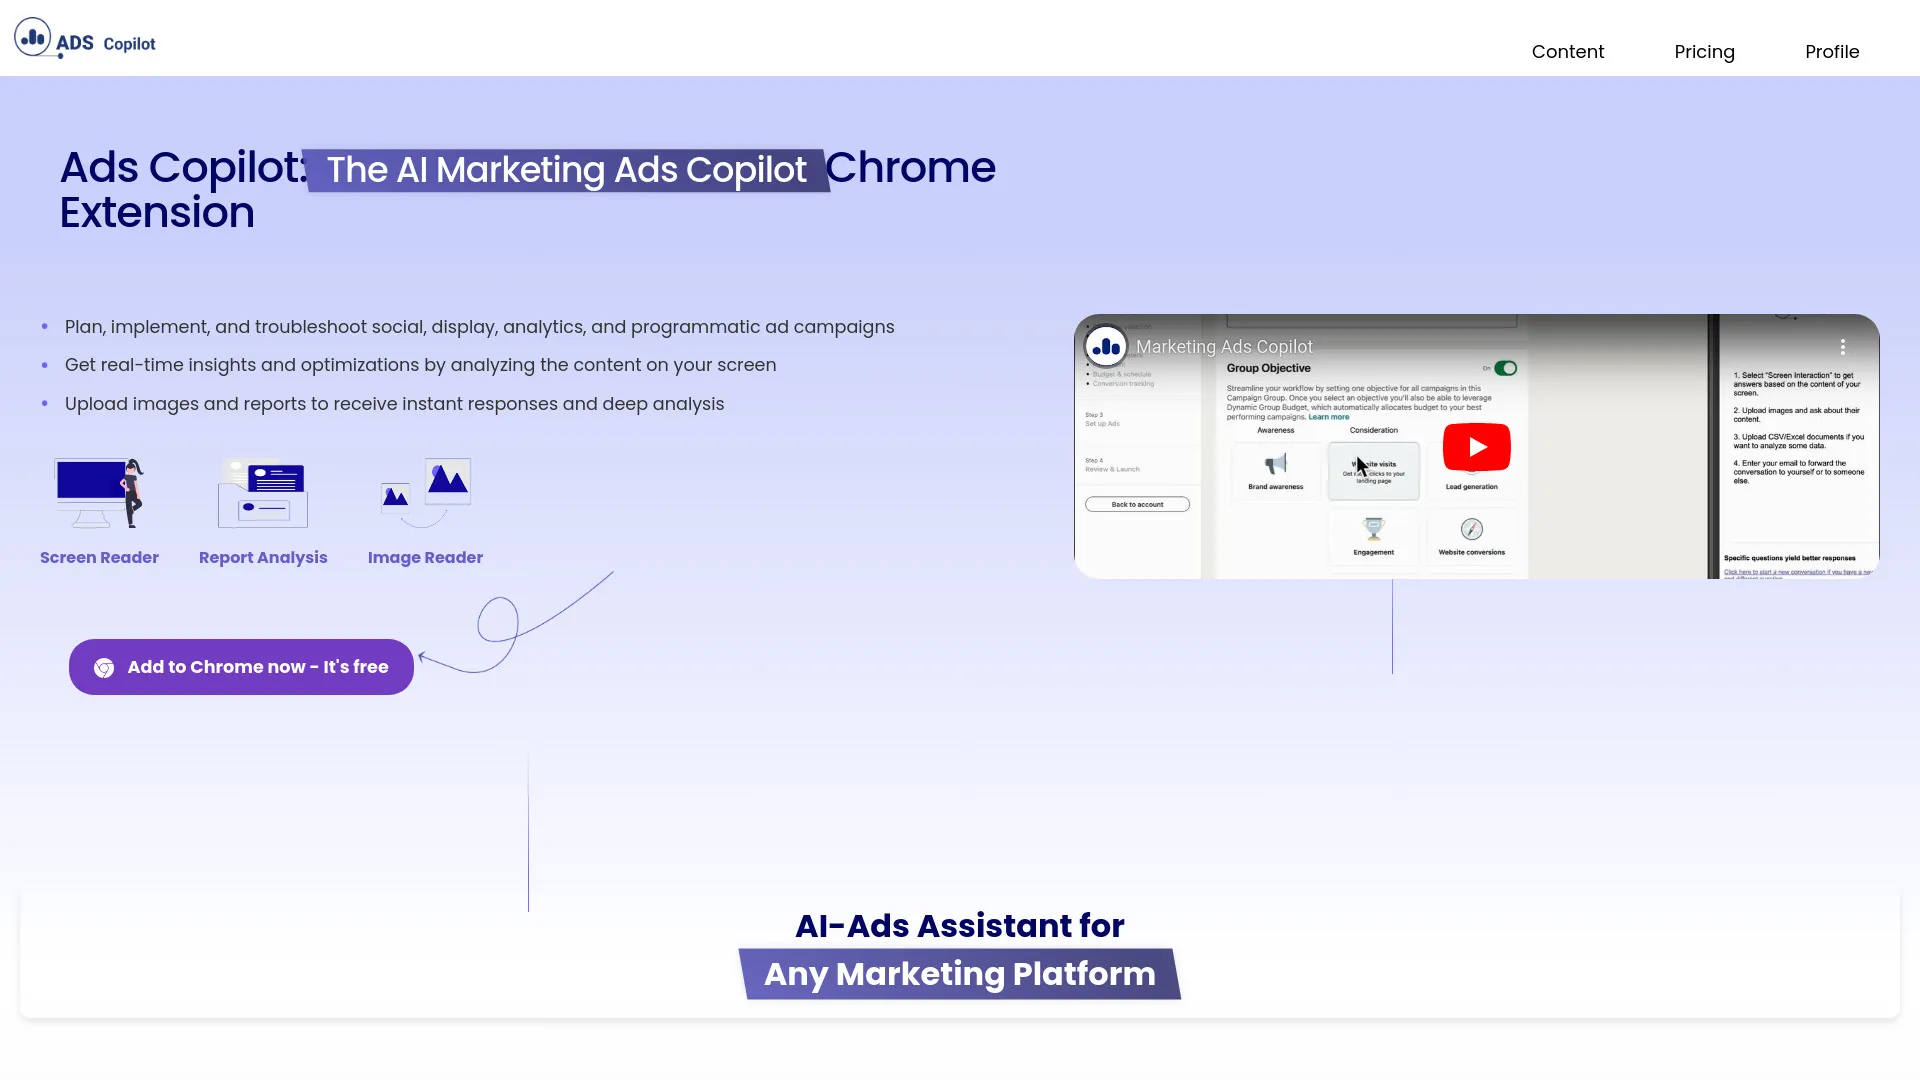
Task: Click the Marketing Ads Copilot logo on the video
Action: click(1105, 345)
